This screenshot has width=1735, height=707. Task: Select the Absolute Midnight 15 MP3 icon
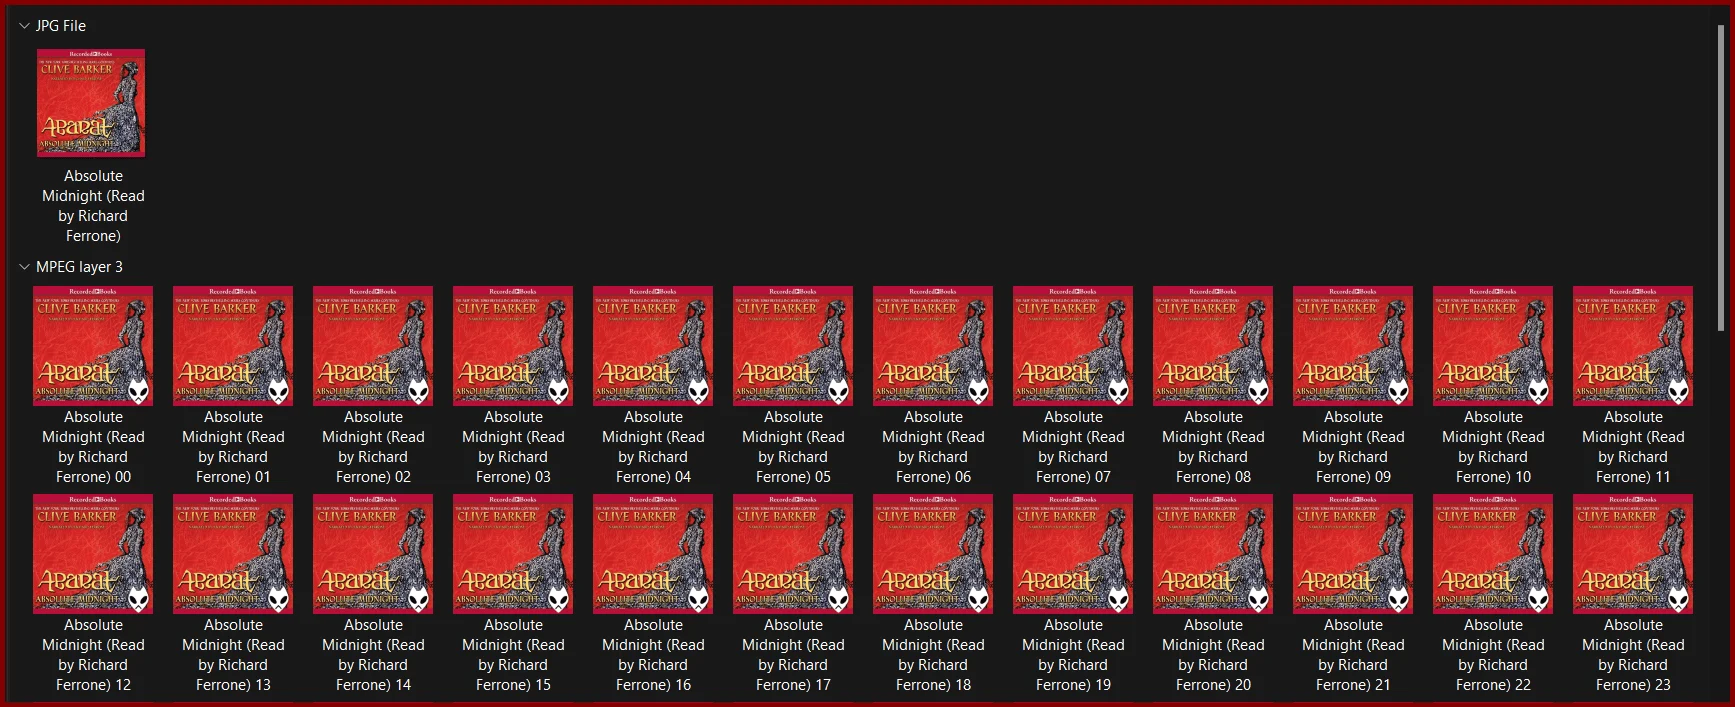tap(513, 554)
